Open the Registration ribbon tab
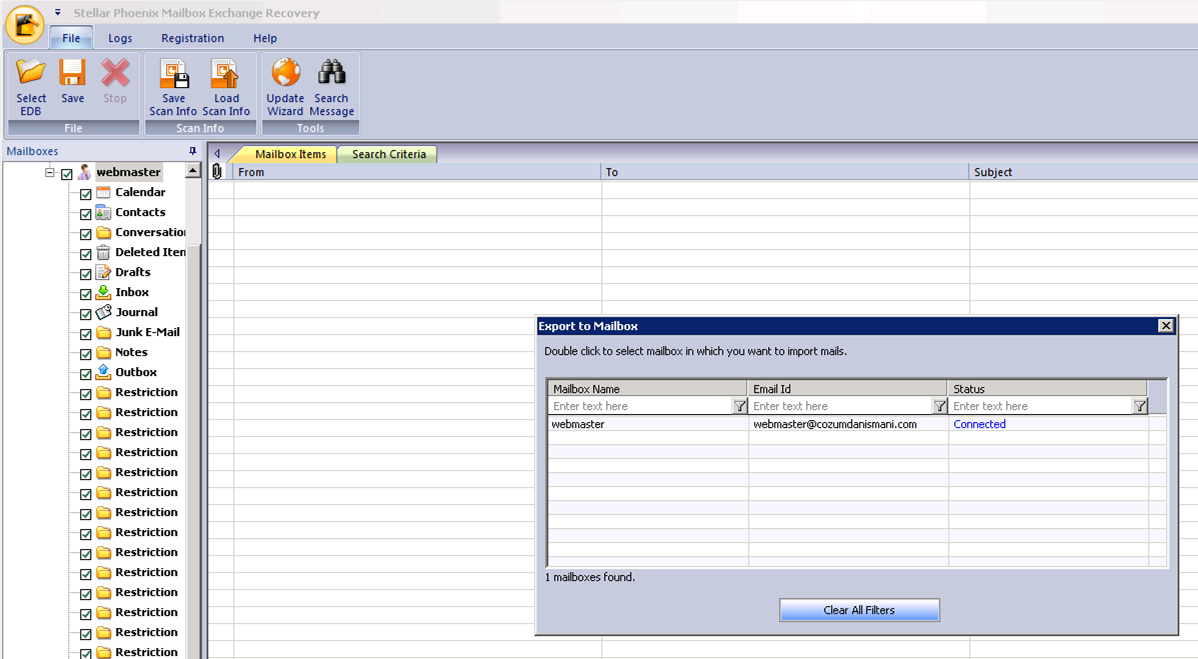The height and width of the screenshot is (659, 1198). coord(193,38)
